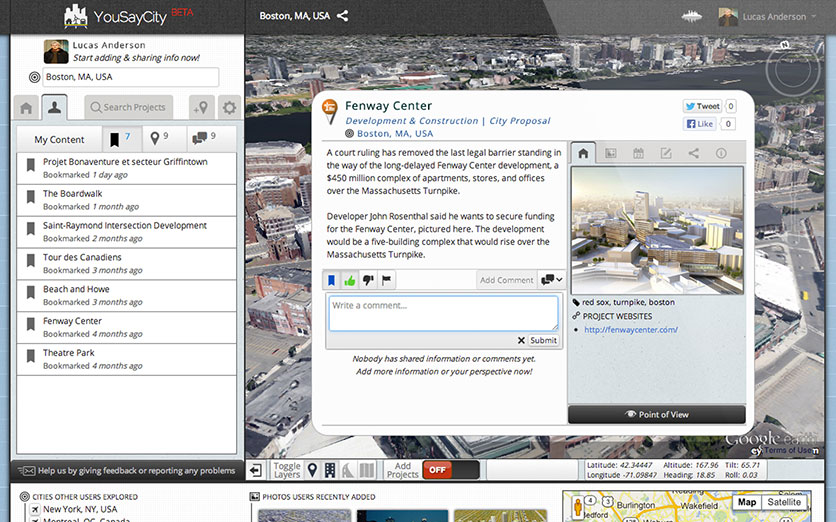Open the Theatre Park bookmark
The image size is (836, 522).
[127, 359]
